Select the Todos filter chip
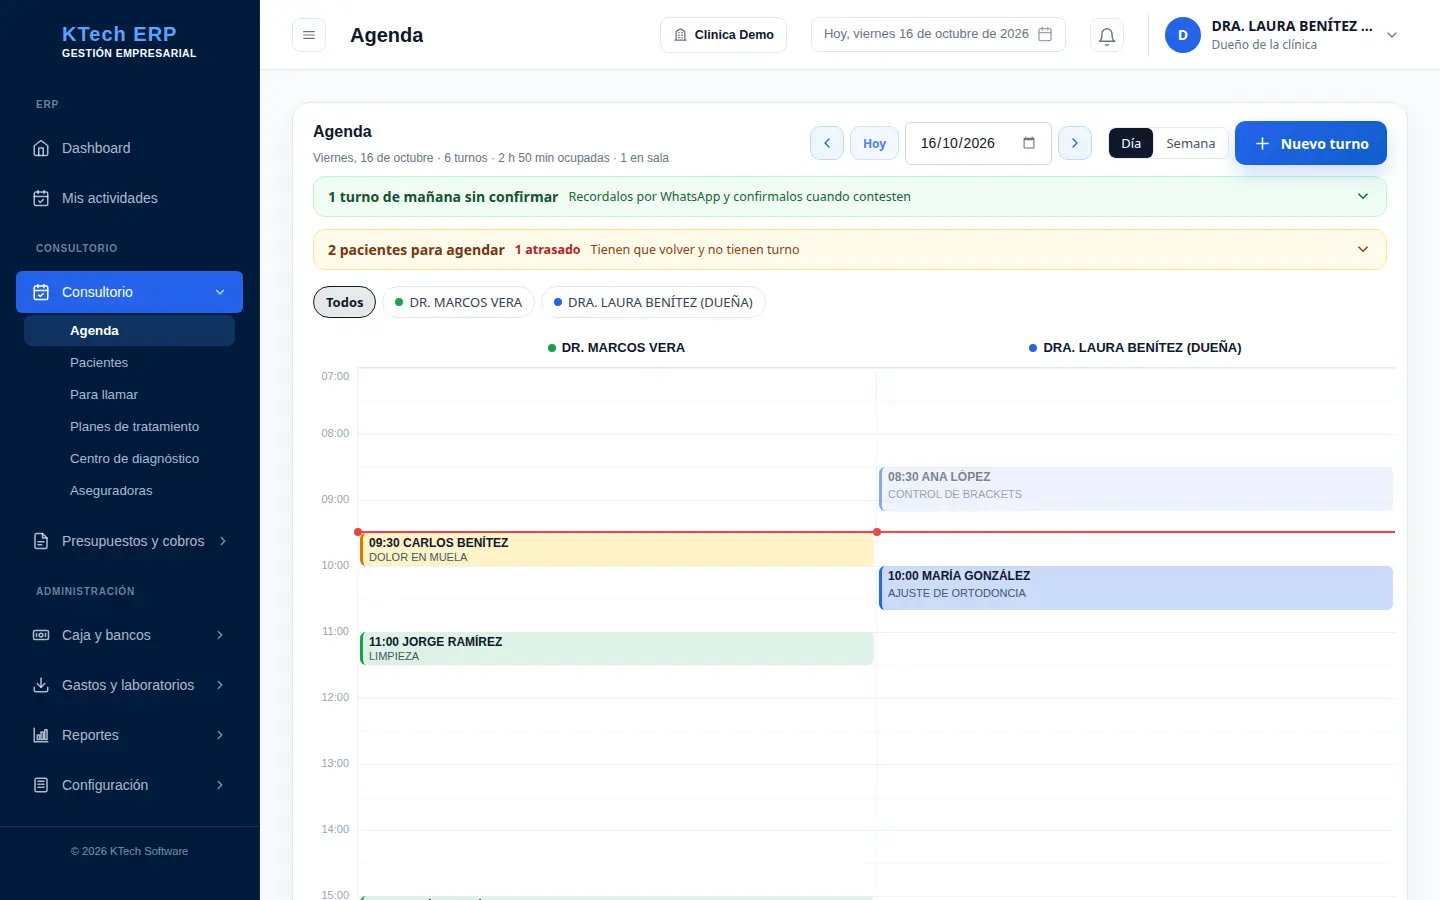 click(x=345, y=302)
